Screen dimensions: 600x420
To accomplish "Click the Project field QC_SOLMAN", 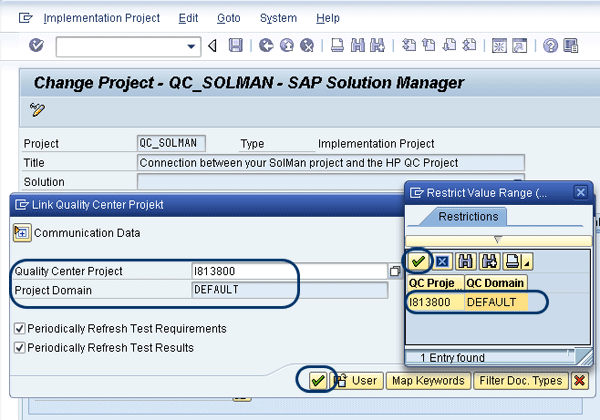I will pos(171,143).
